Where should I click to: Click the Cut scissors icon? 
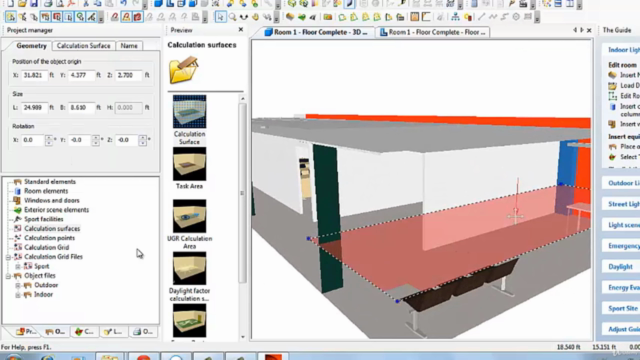86,4
